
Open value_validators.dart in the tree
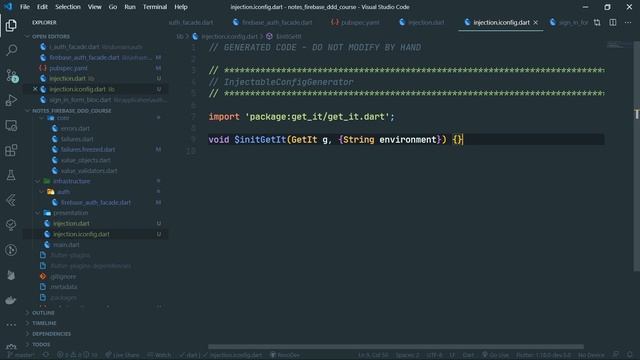(x=89, y=171)
